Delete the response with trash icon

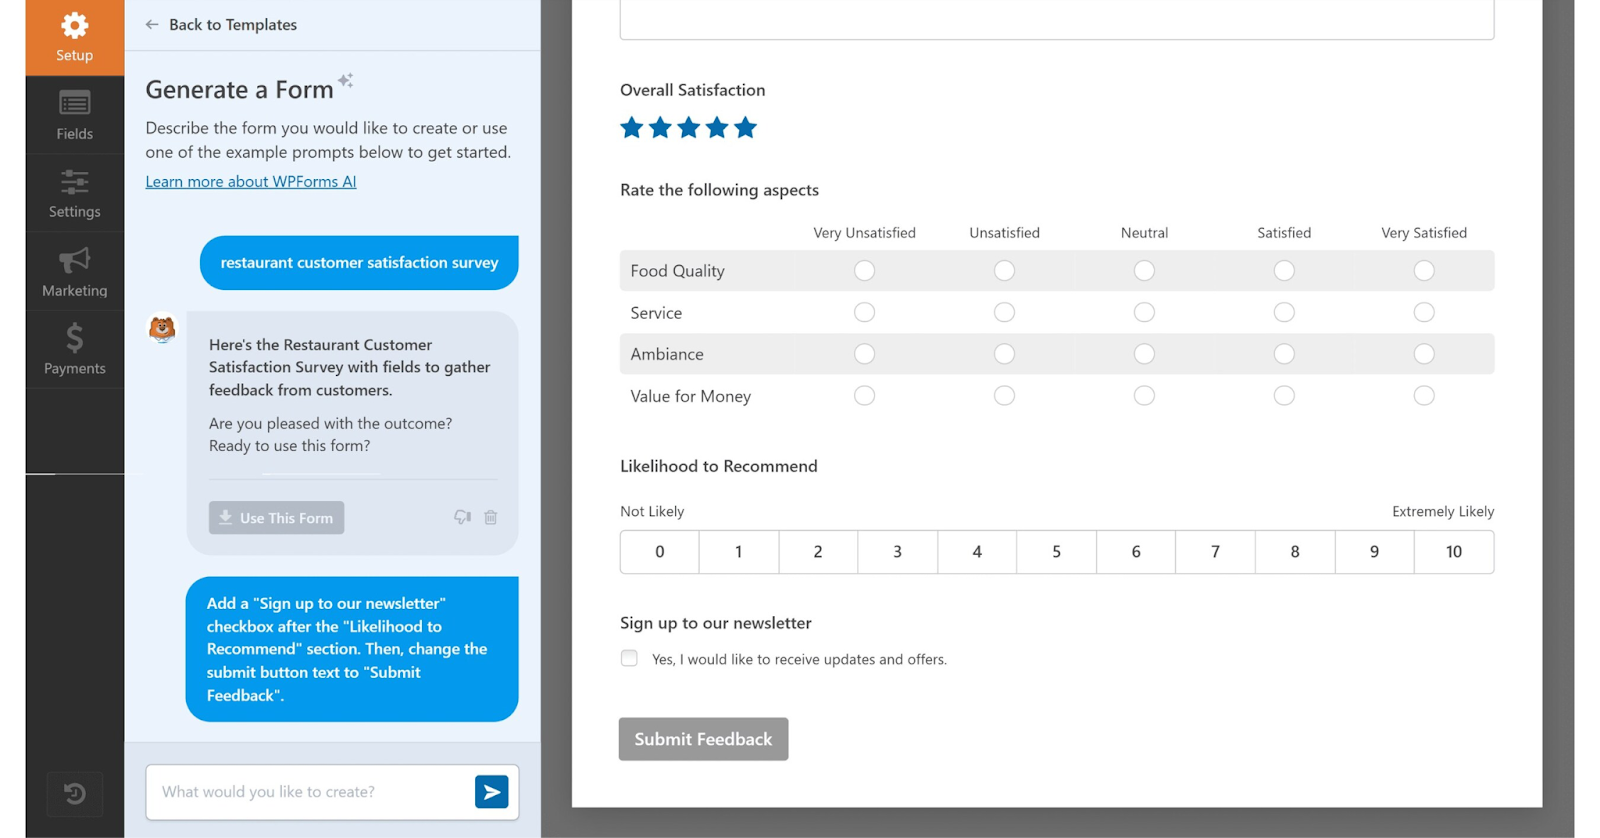coord(491,517)
